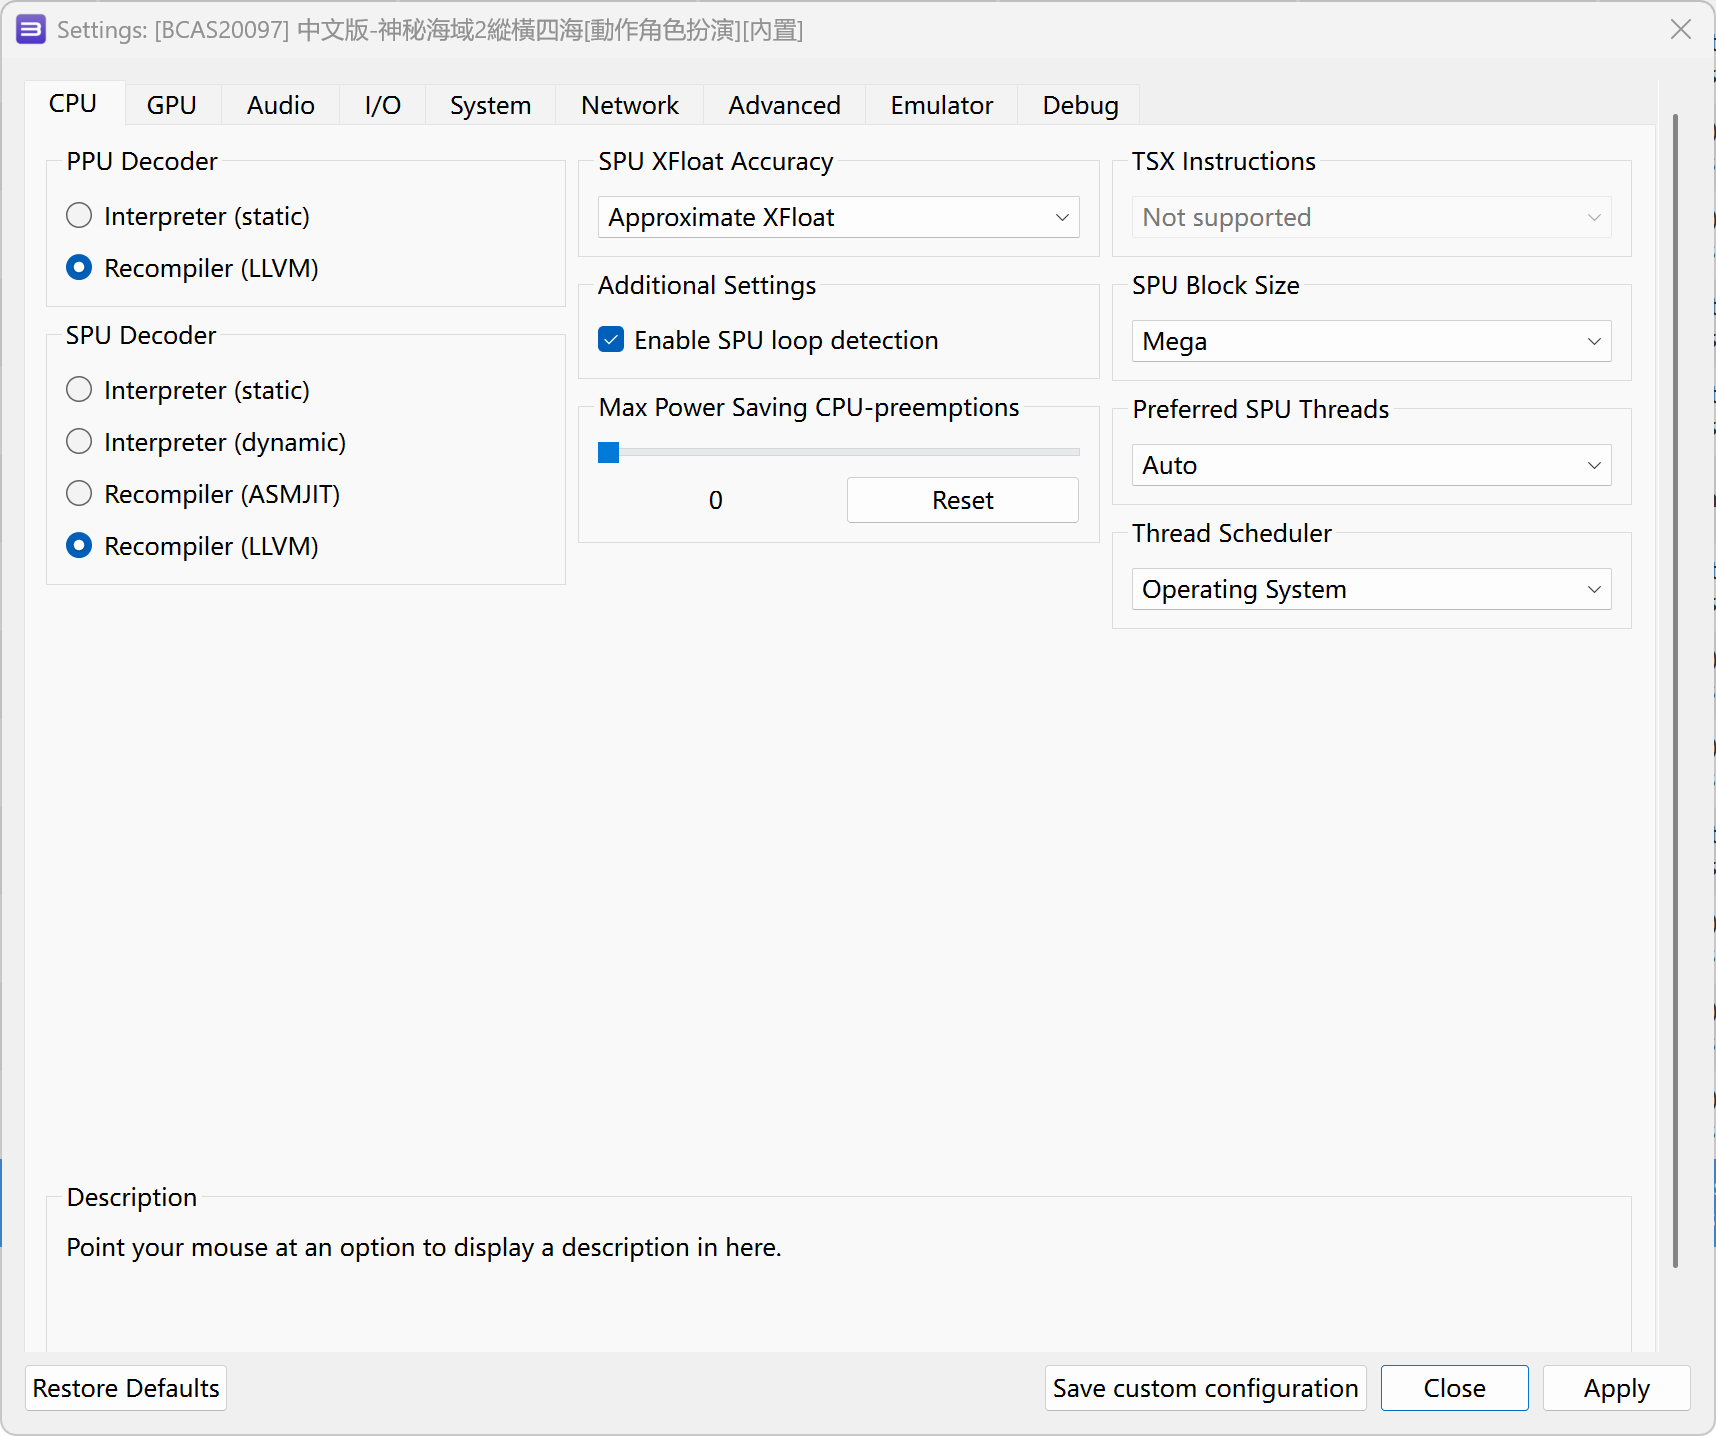The image size is (1716, 1436).
Task: Open Preferred SPU Threads dropdown
Action: pos(1372,465)
